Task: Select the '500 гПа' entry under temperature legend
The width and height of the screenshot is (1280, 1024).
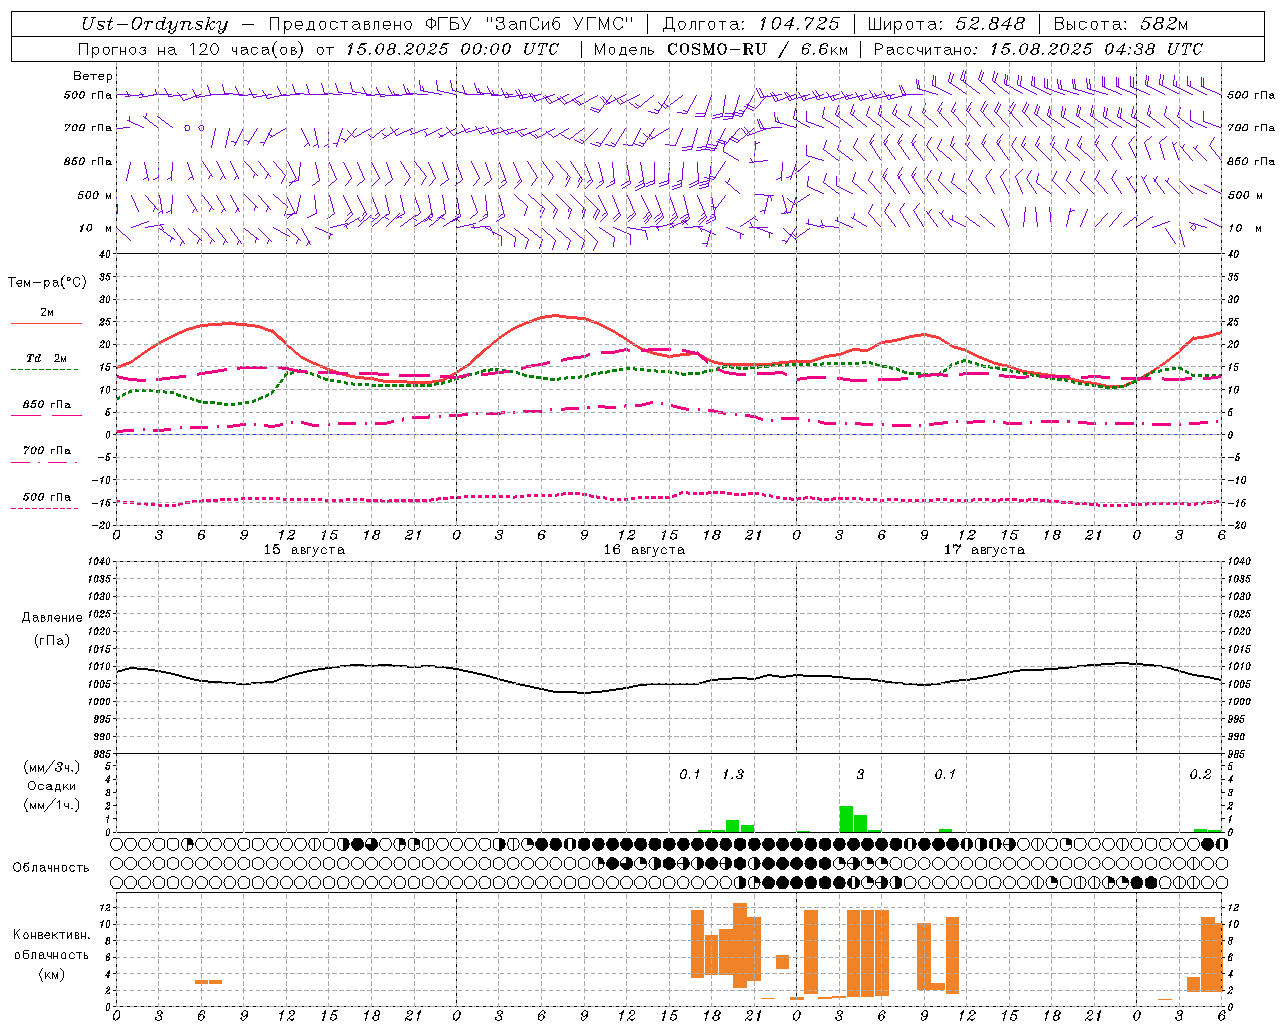Action: click(x=46, y=497)
